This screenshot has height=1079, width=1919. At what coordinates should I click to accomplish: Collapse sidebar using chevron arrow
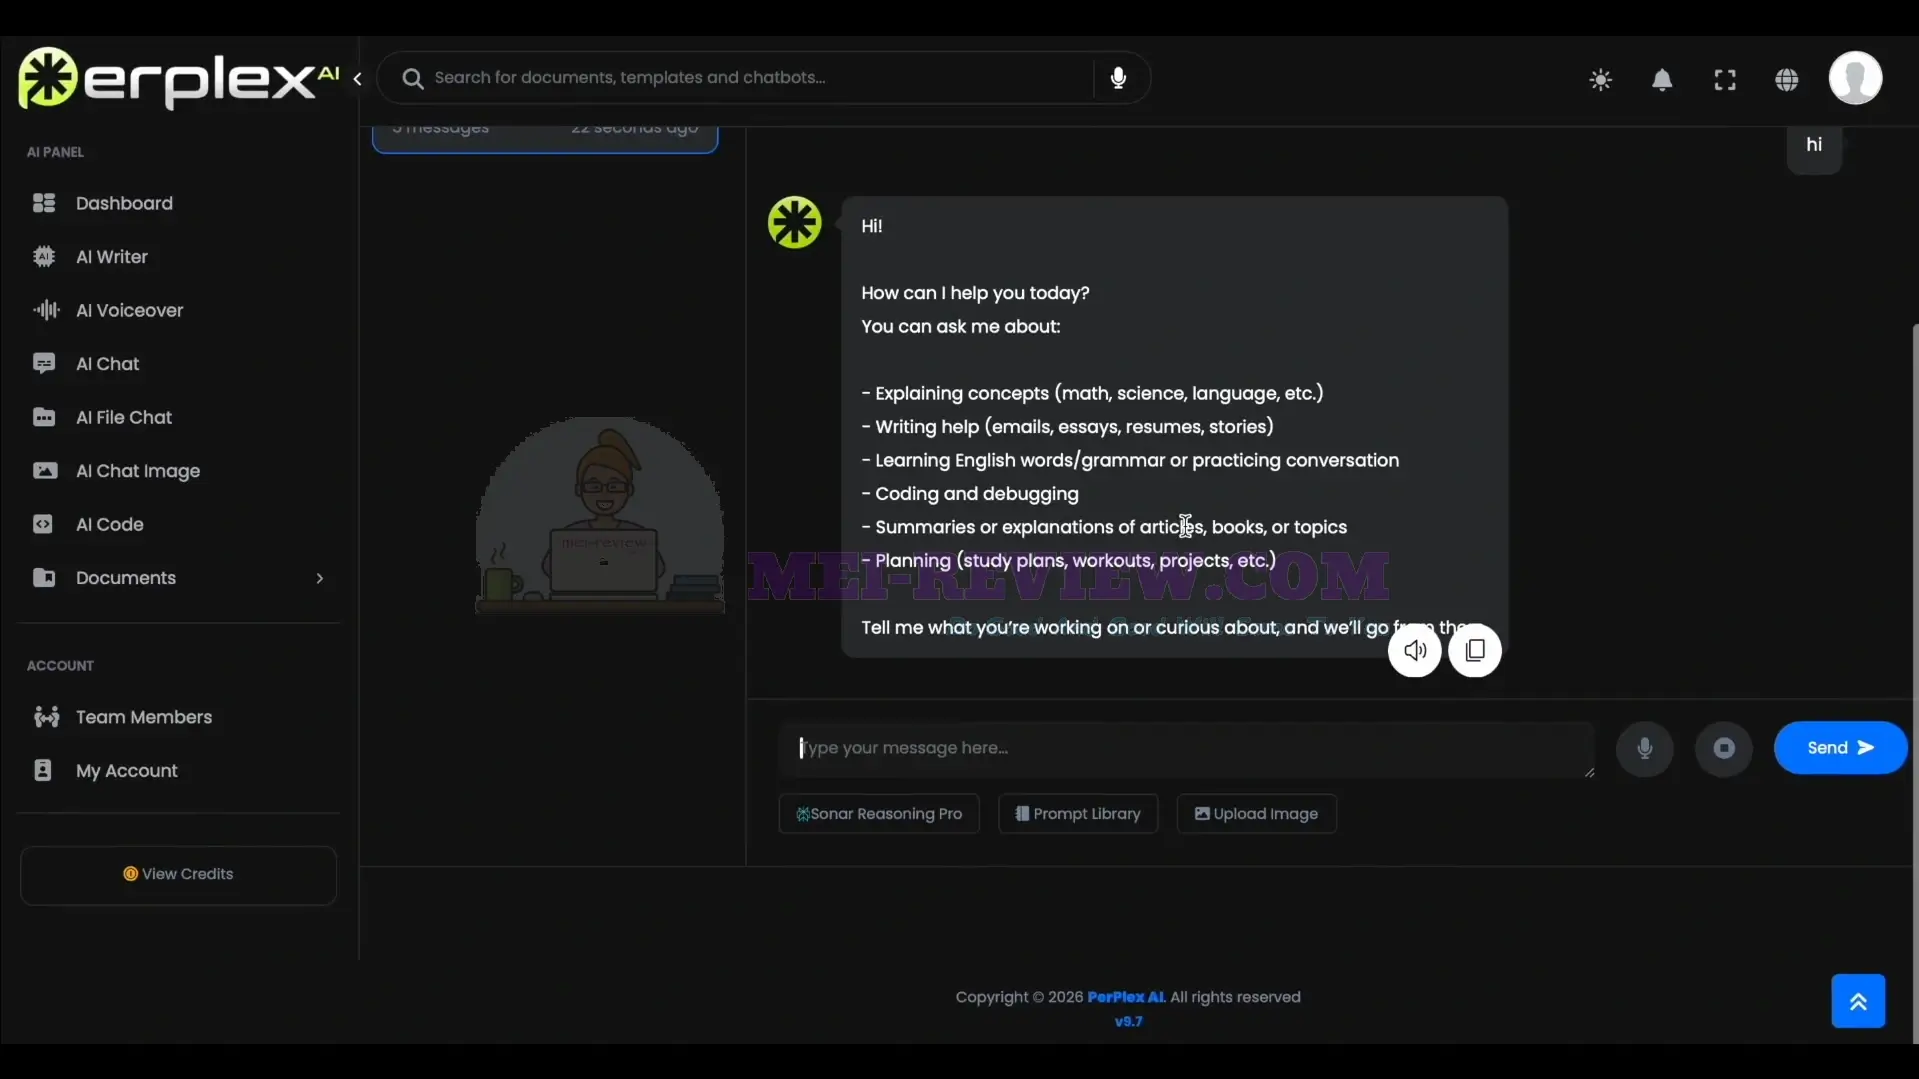click(x=357, y=79)
